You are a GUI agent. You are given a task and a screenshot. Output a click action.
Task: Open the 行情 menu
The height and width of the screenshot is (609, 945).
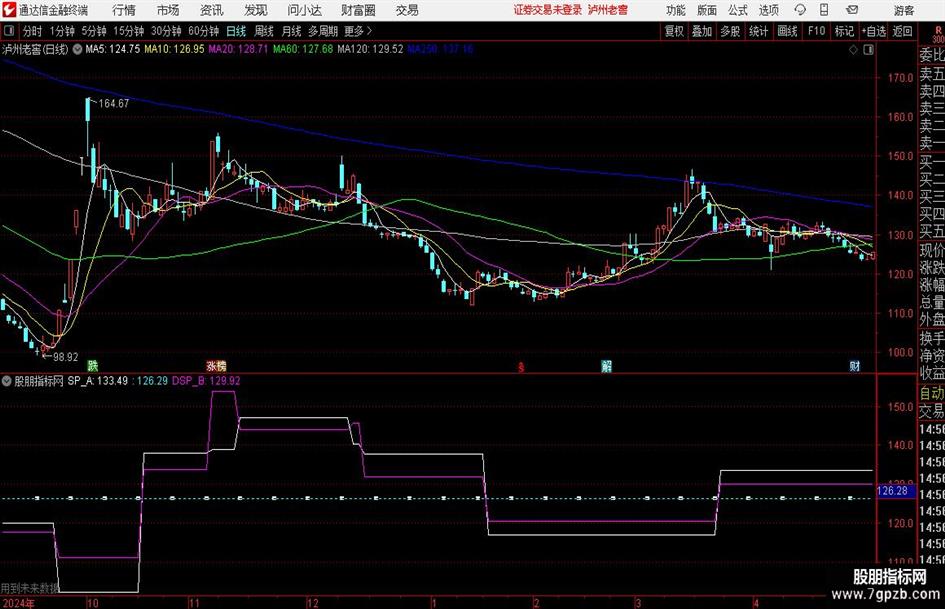[x=124, y=10]
